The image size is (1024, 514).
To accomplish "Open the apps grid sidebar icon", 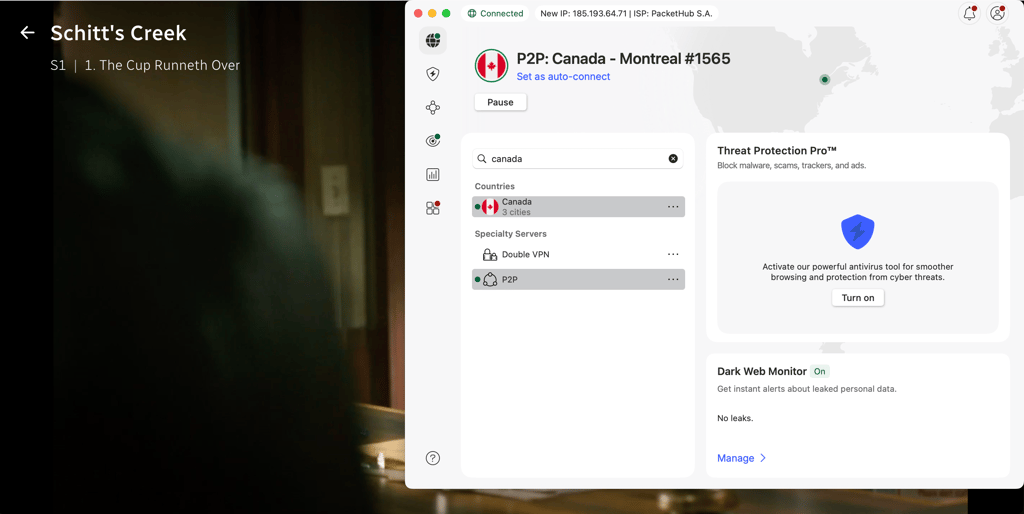I will coord(432,208).
